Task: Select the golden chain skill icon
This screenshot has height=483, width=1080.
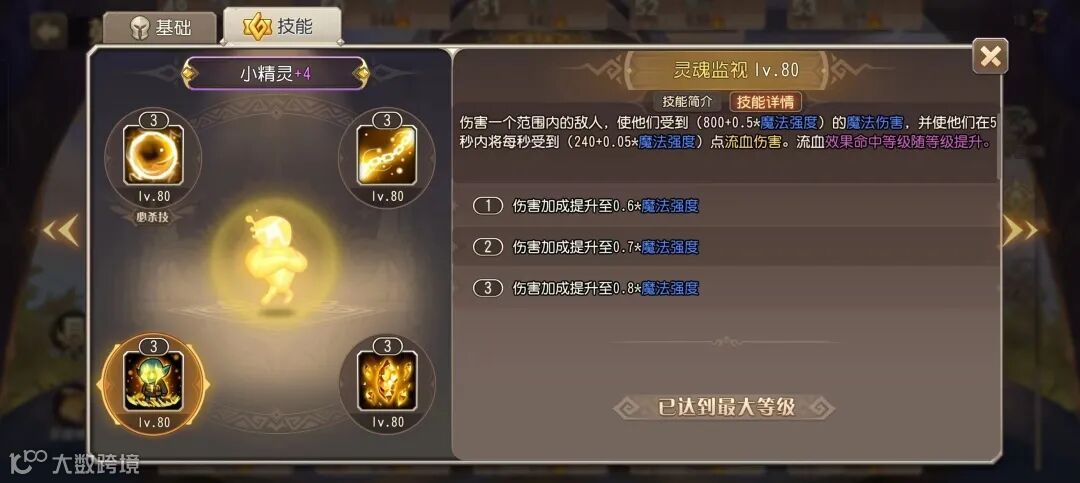Action: pos(386,156)
